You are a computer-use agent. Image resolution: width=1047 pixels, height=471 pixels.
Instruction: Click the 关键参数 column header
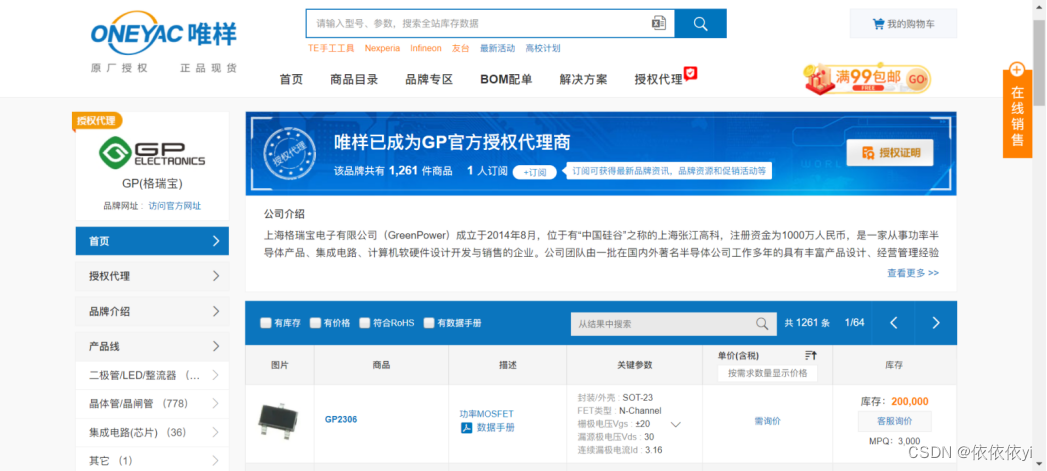[634, 365]
